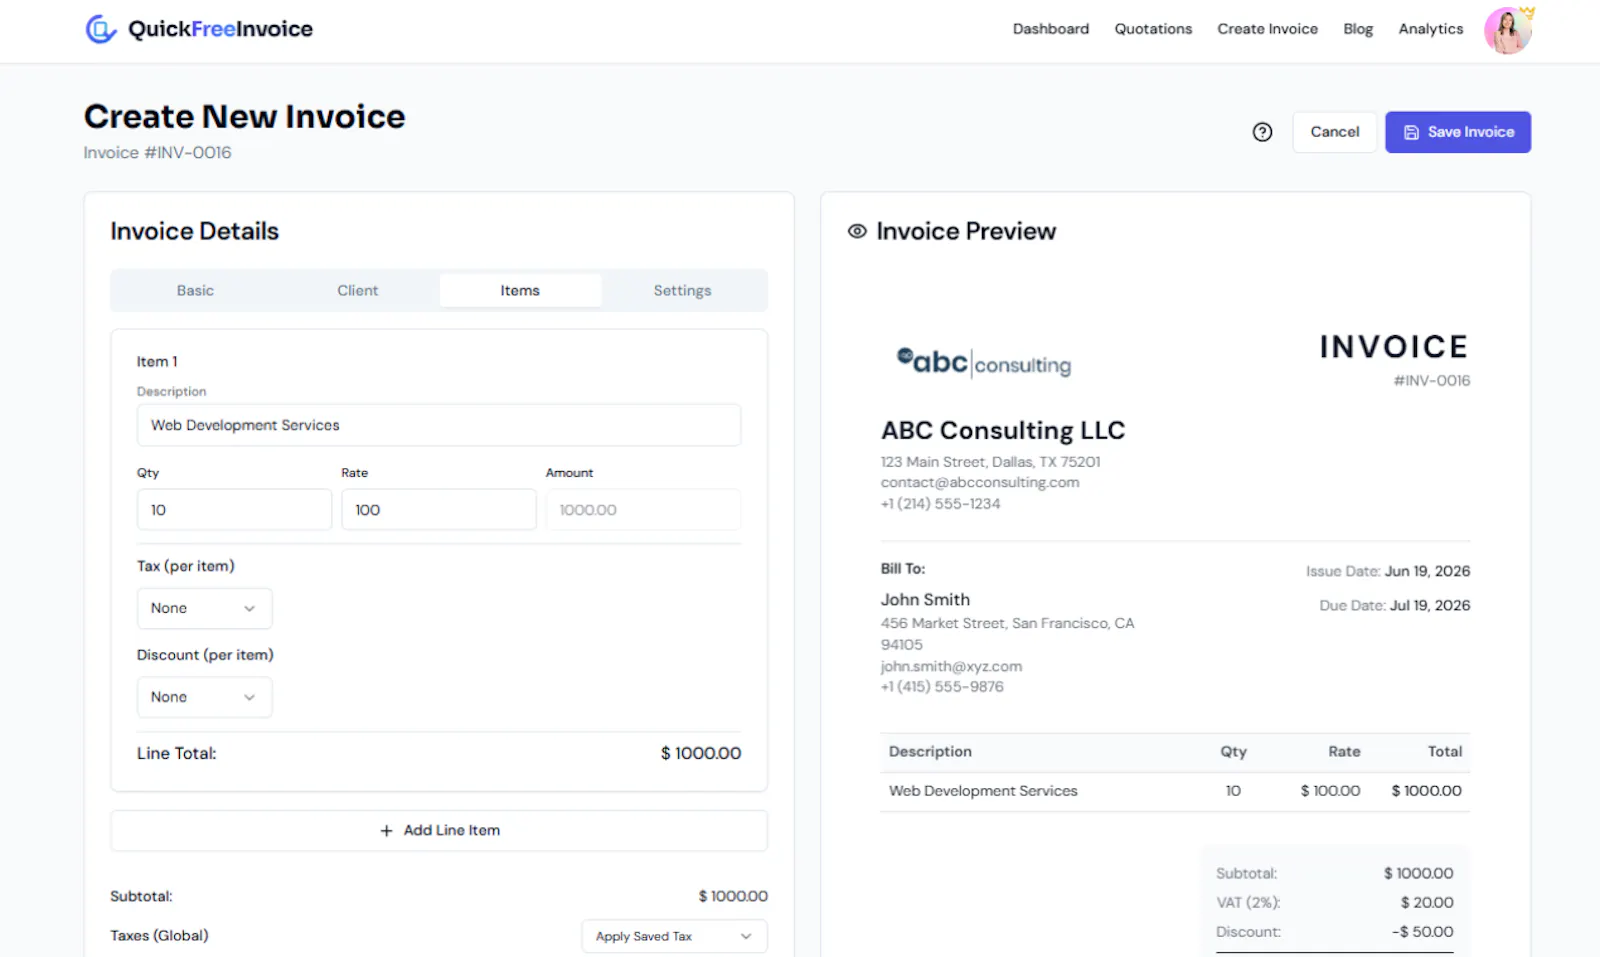Click the Create New Invoice heading

244,116
